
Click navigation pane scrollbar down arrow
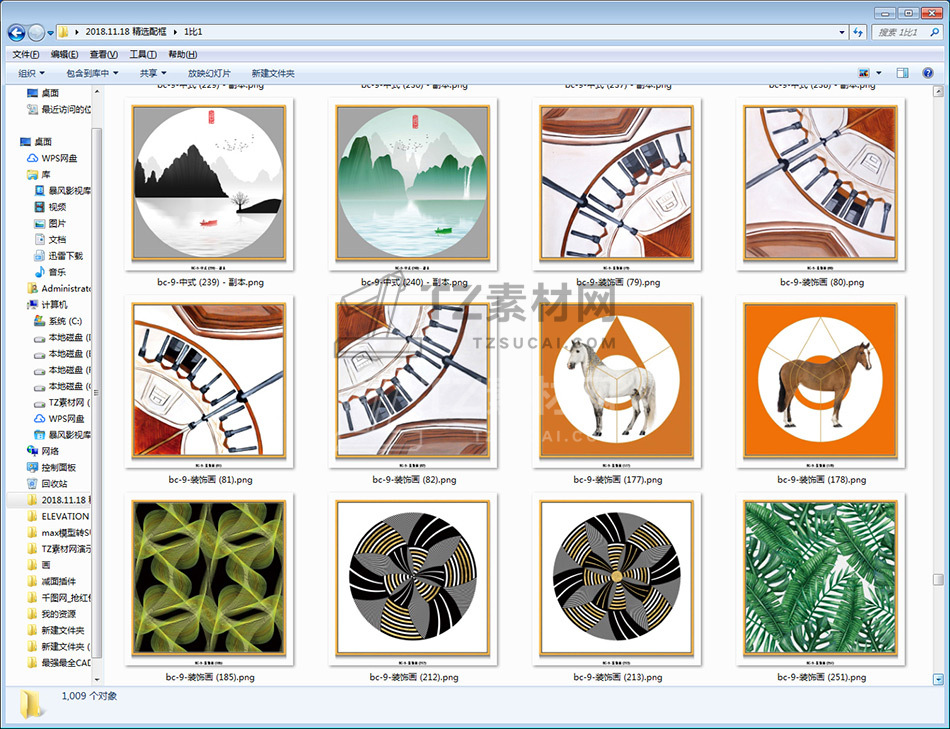(96, 680)
